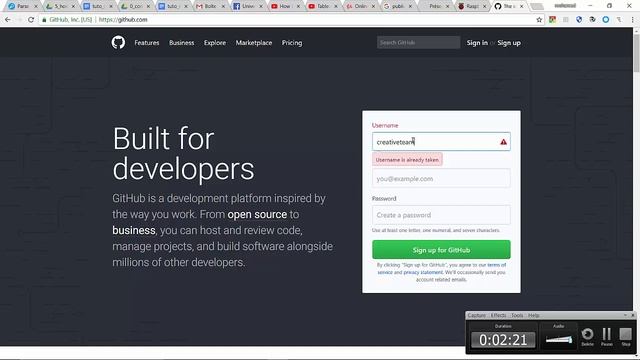Click the blue shield extension icon
This screenshot has width=640, height=360.
click(x=579, y=20)
